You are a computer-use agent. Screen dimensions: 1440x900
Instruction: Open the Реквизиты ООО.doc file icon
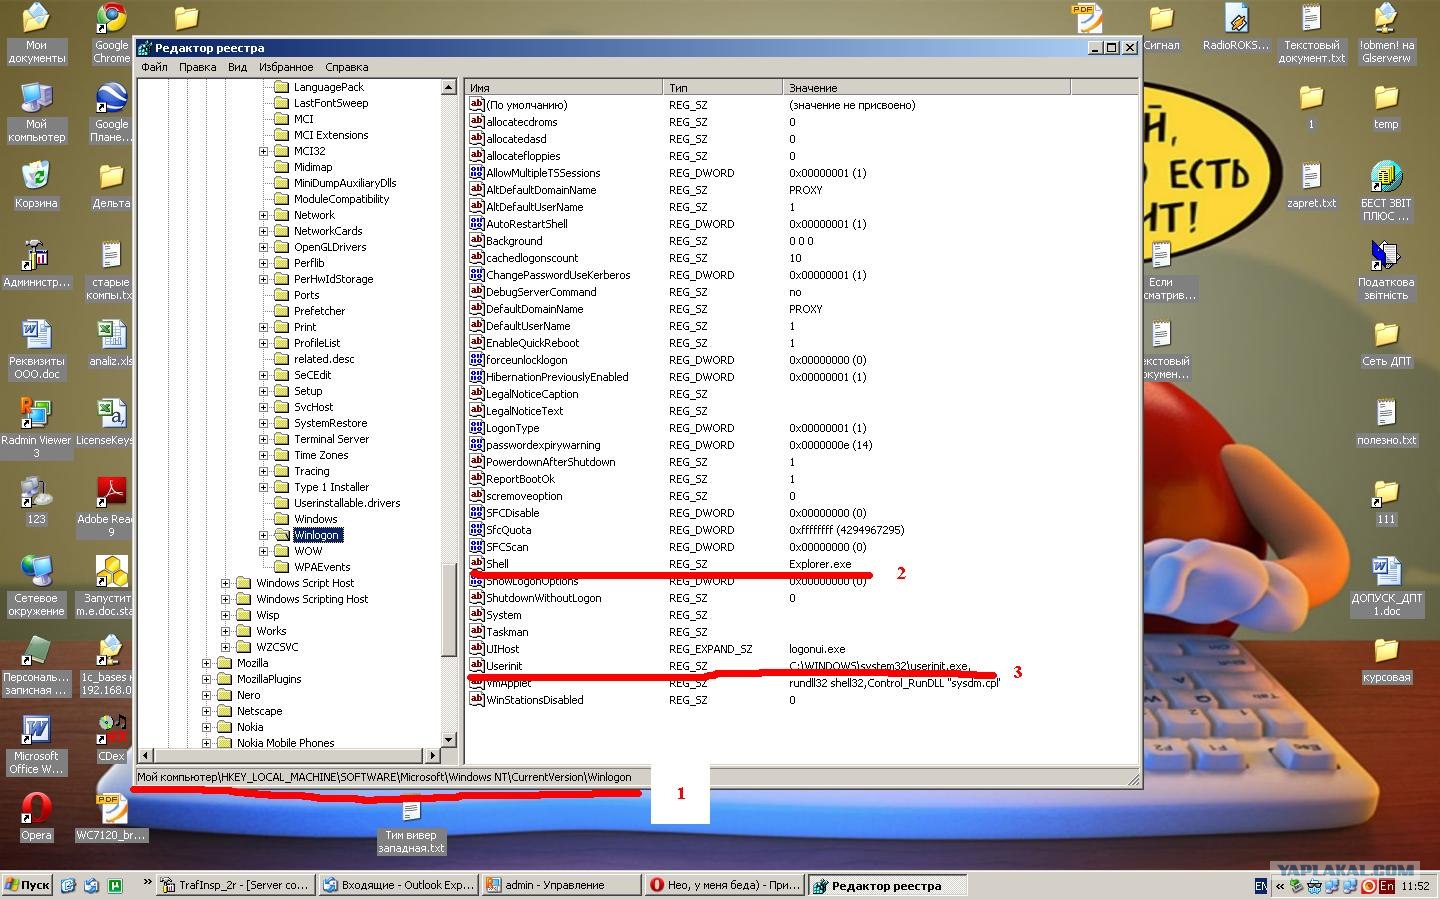[x=36, y=348]
